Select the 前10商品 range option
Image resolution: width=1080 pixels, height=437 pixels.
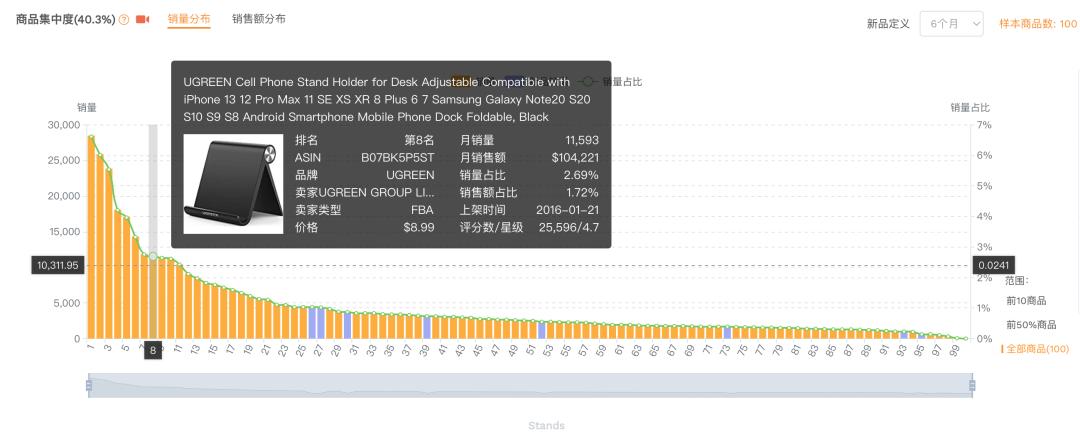coord(1026,301)
